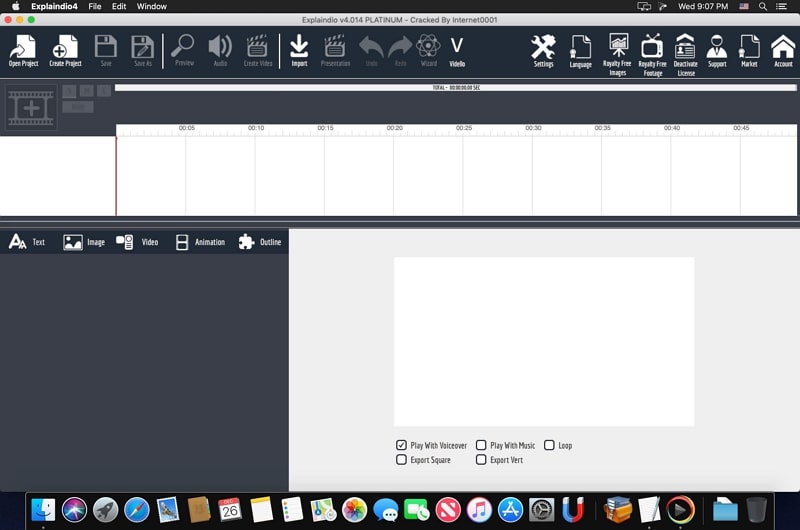Switch to the Animation tab
The height and width of the screenshot is (530, 800).
pyautogui.click(x=200, y=242)
